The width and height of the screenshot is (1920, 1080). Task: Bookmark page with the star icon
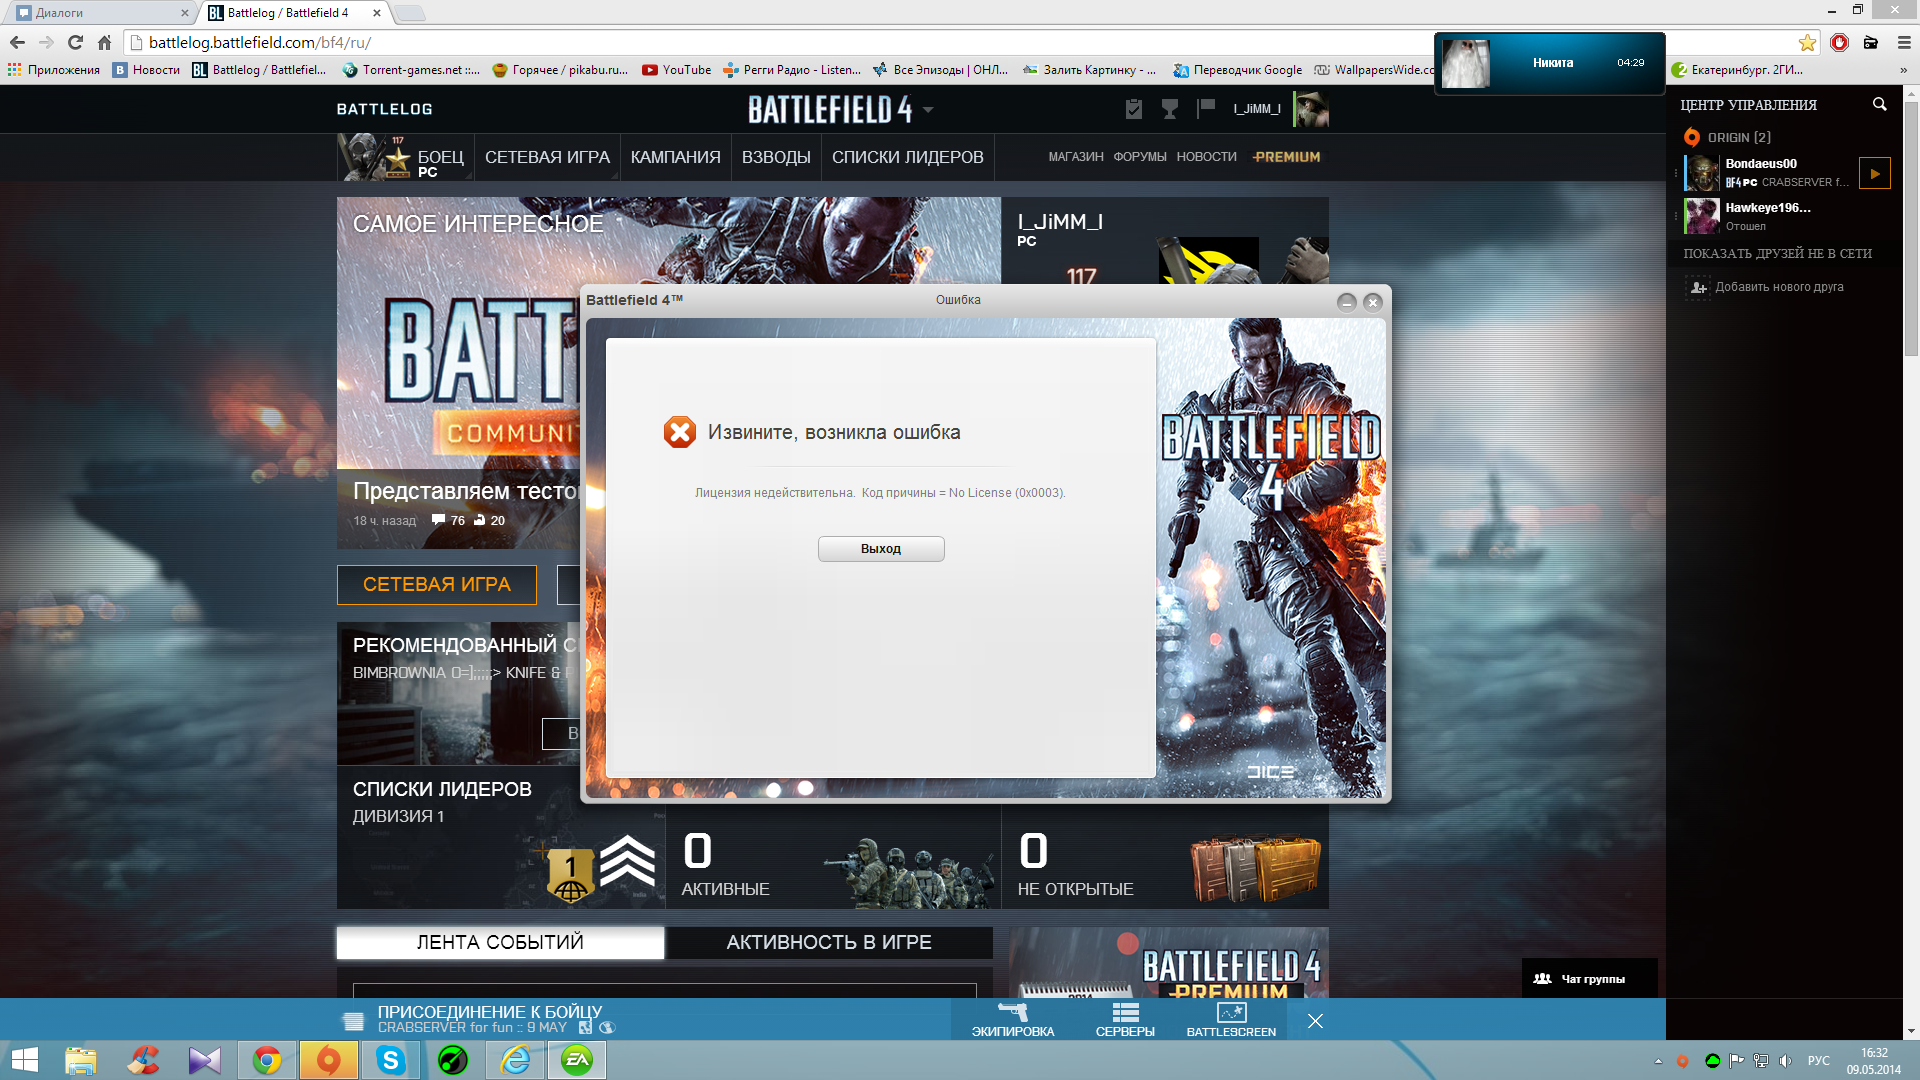click(1807, 42)
